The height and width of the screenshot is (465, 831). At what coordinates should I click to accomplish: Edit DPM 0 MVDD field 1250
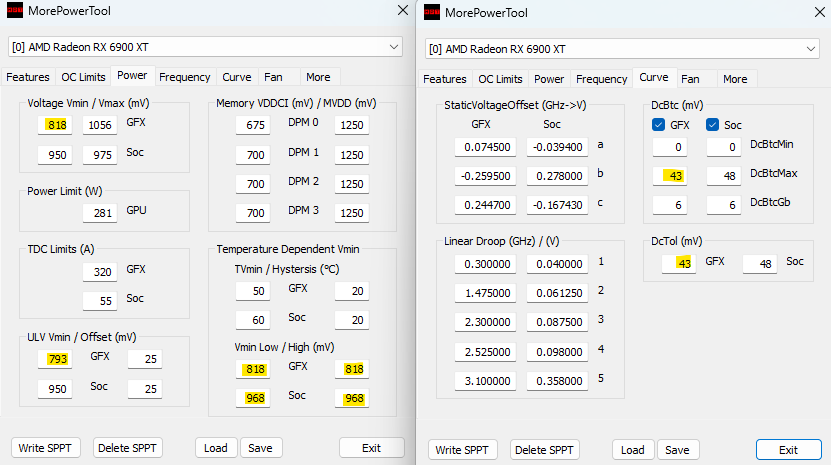(x=351, y=125)
